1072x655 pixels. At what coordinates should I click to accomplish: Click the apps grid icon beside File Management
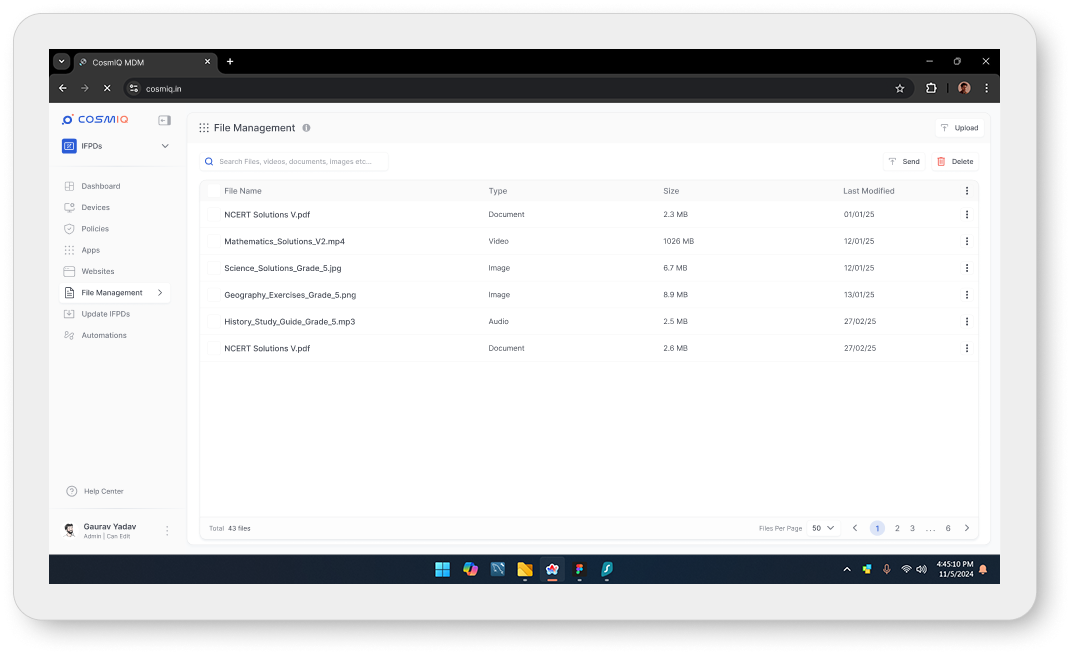204,128
